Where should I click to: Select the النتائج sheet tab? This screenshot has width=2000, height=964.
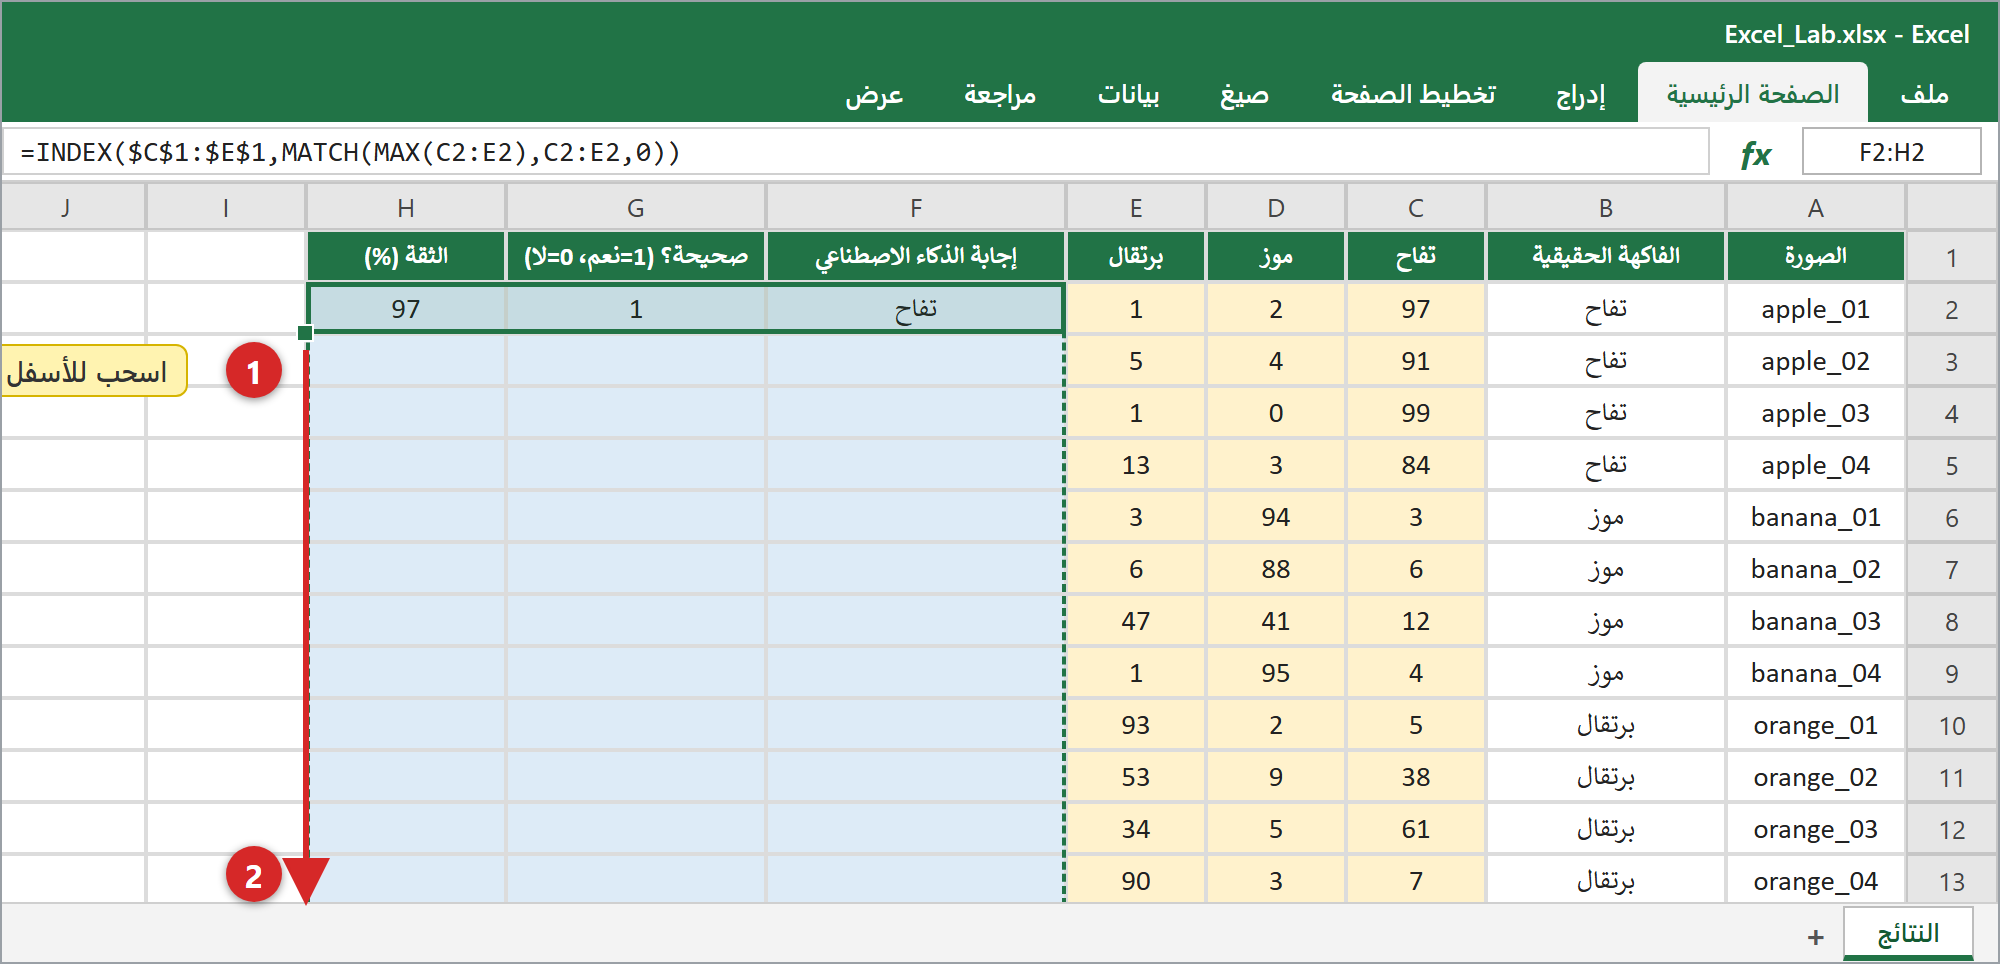click(x=1908, y=933)
